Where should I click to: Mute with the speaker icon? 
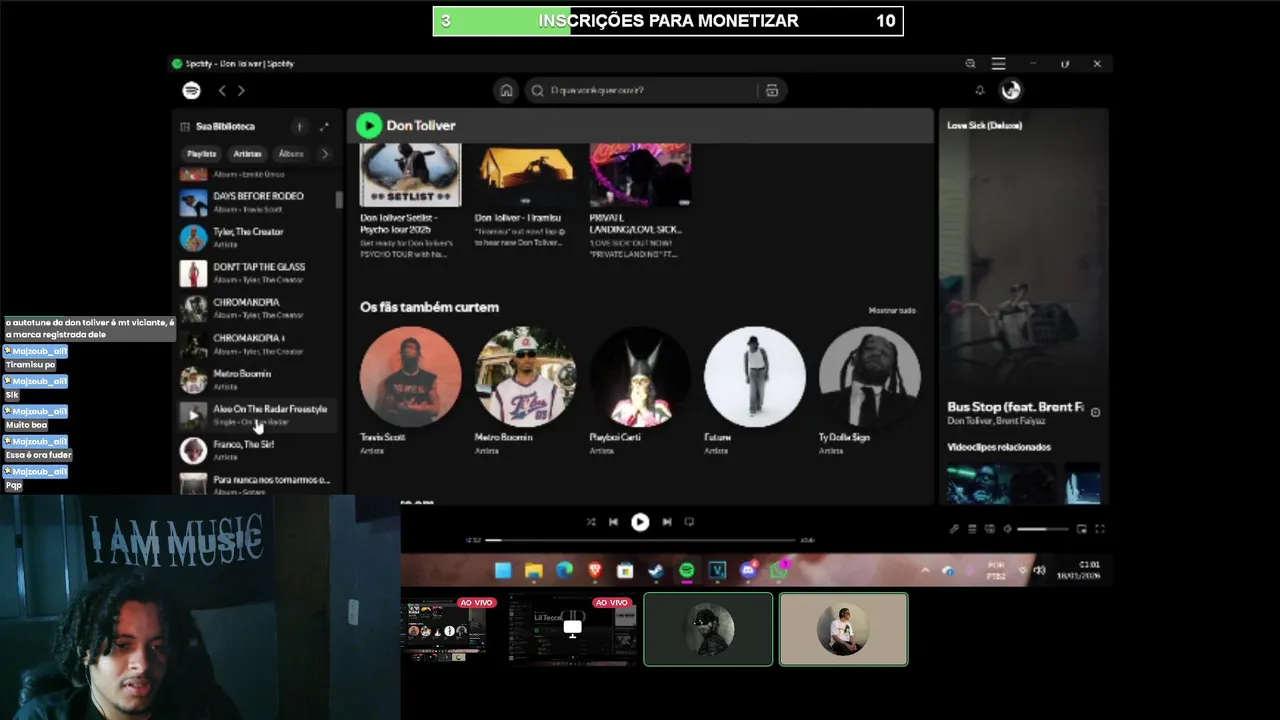click(1008, 529)
